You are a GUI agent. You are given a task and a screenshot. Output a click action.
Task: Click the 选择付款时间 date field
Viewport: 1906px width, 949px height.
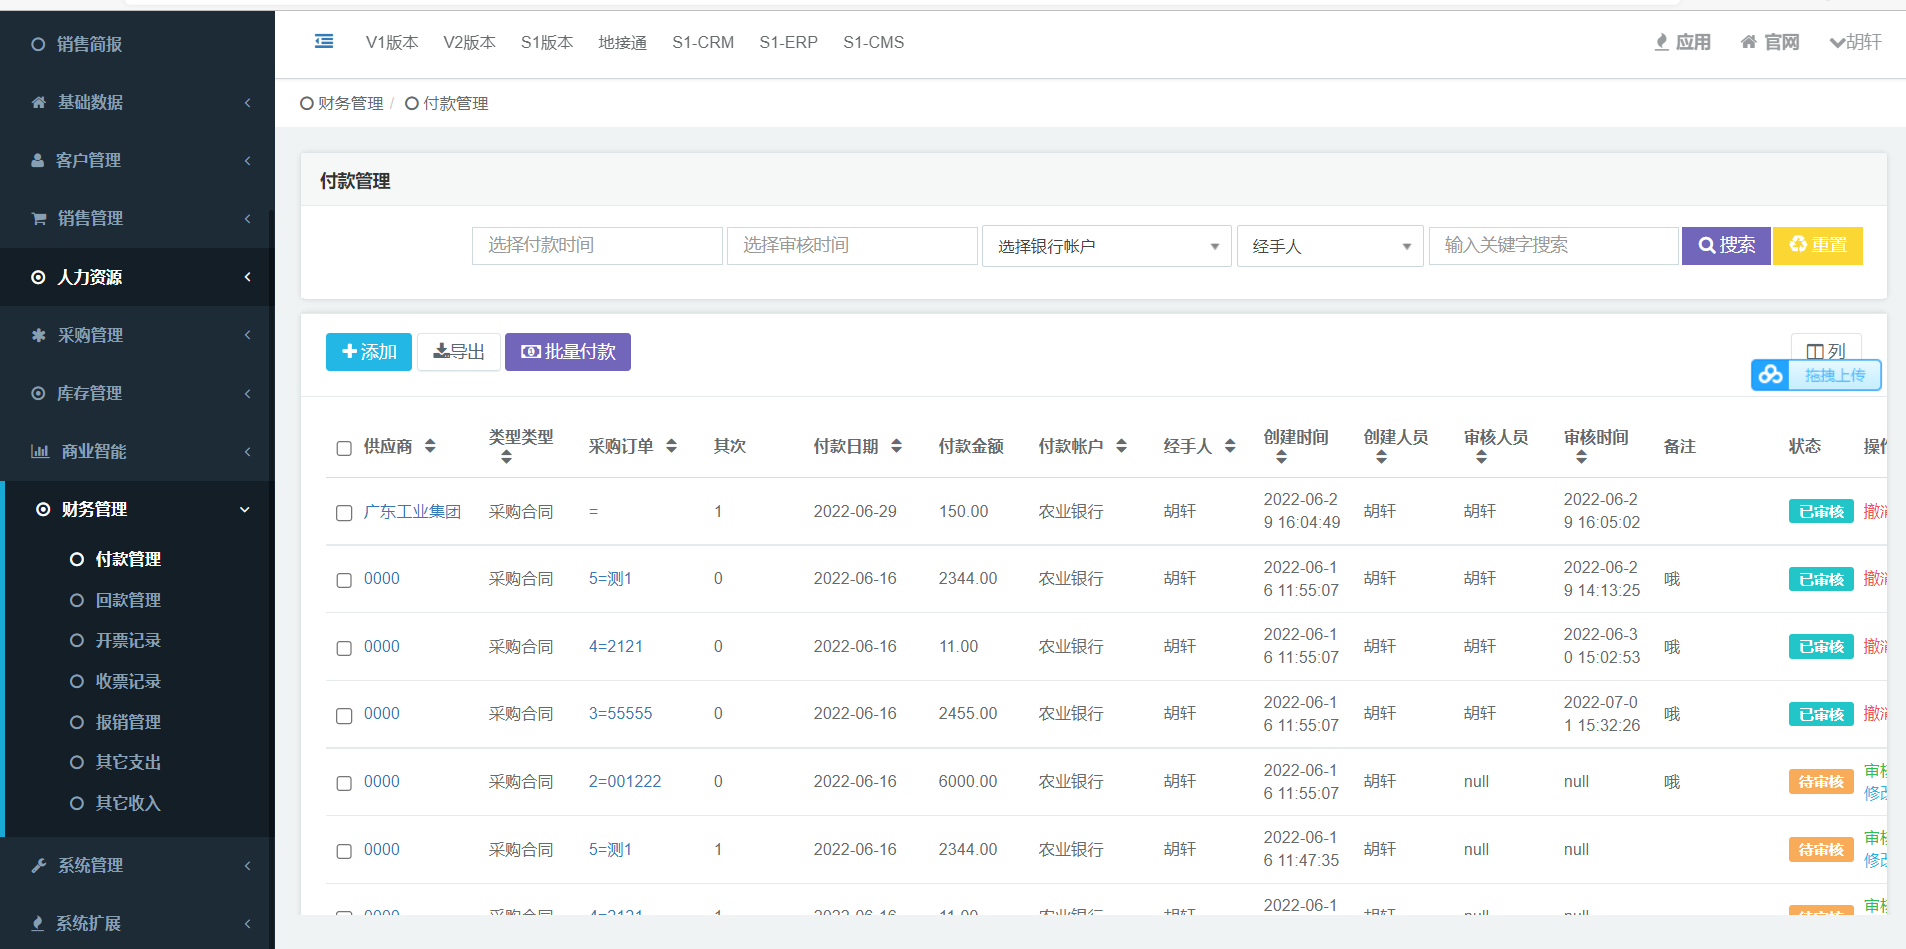(597, 246)
